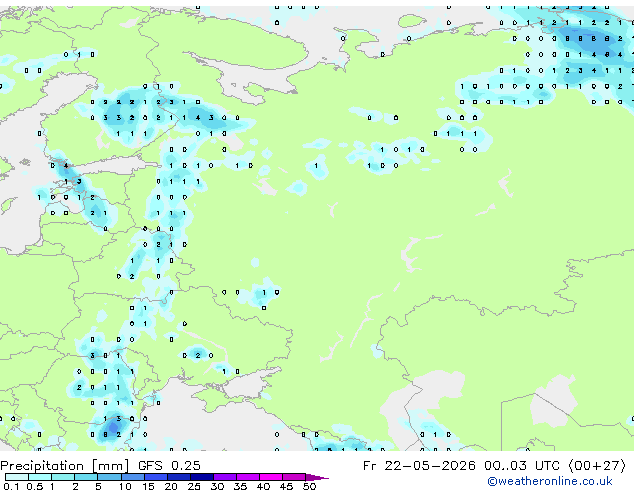This screenshot has width=634, height=490.
Task: Click the legend label "30"
Action: 217,486
